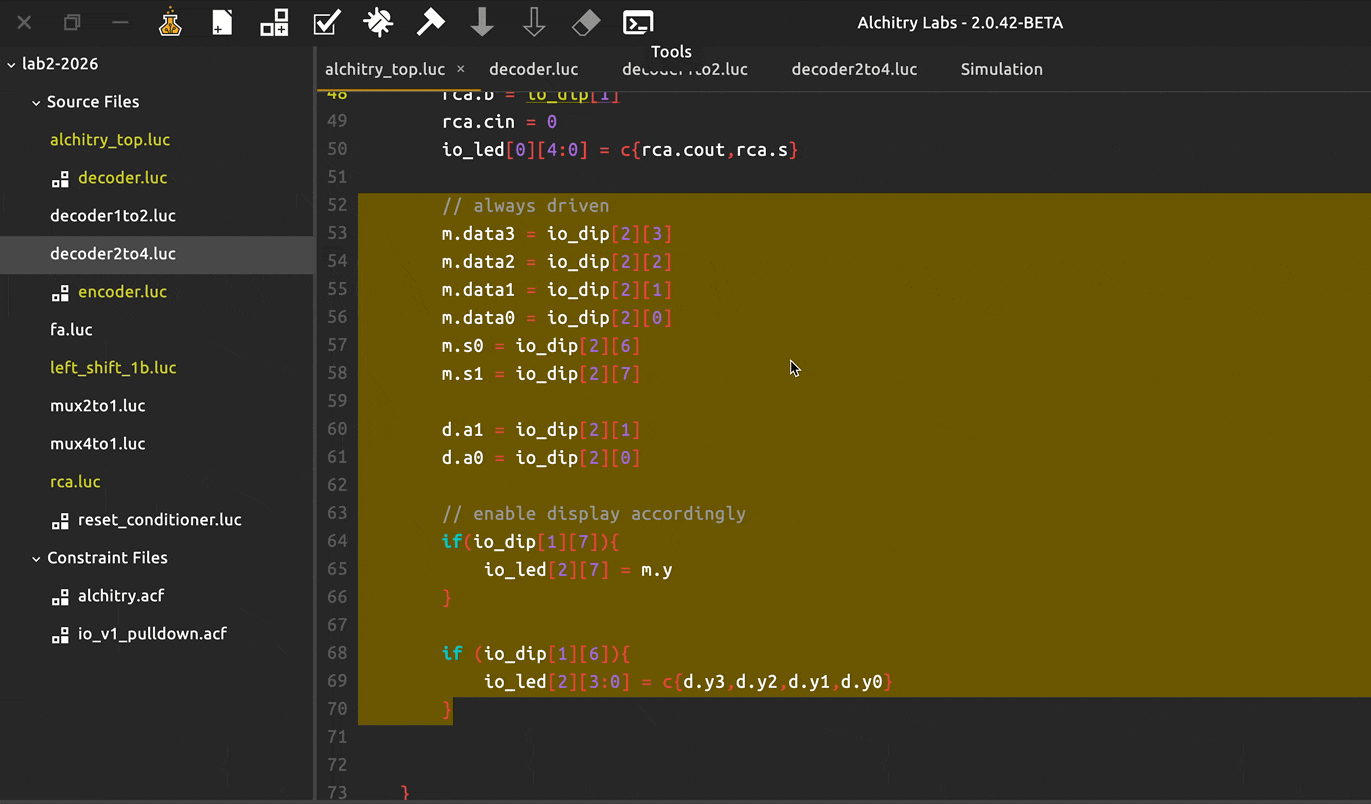Click the outlined download arrow icon
Viewport: 1371px width, 804px height.
(534, 23)
